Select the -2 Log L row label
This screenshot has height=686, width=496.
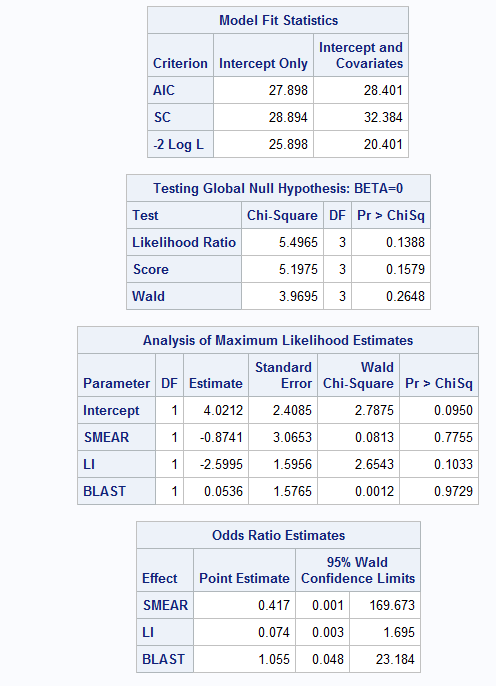pos(178,144)
